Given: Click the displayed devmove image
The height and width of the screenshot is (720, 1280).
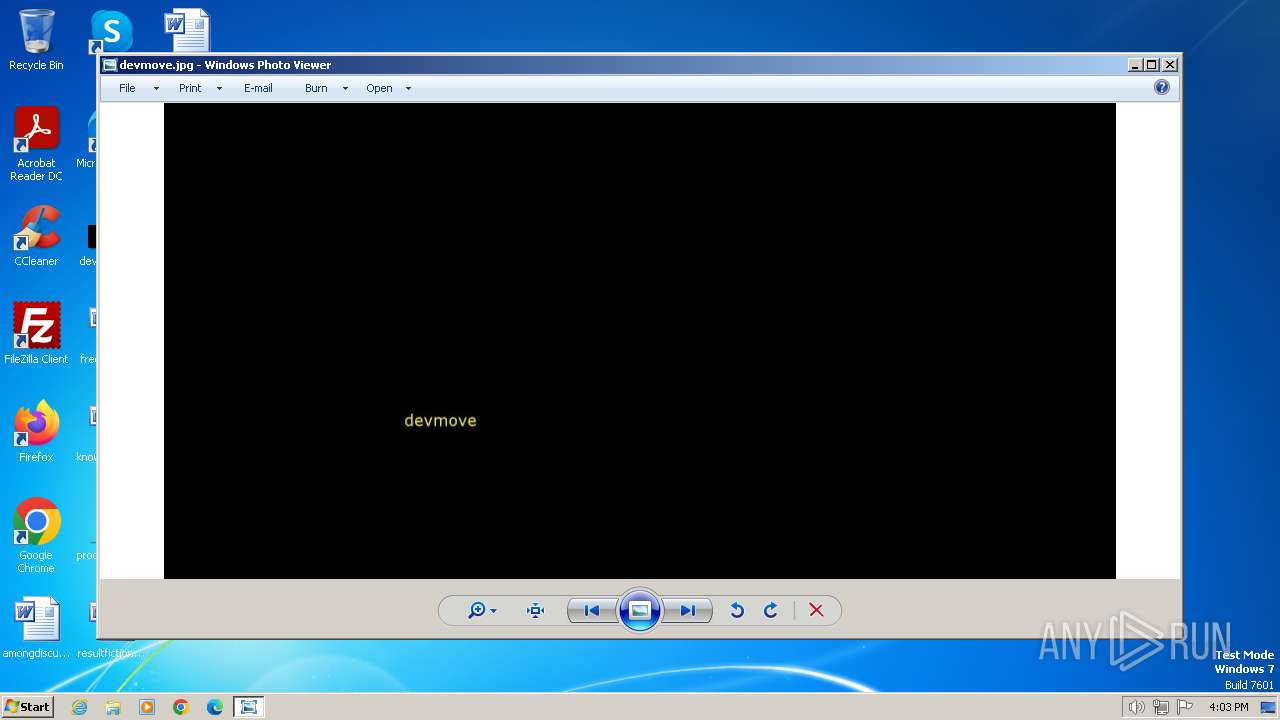Looking at the screenshot, I should [640, 340].
